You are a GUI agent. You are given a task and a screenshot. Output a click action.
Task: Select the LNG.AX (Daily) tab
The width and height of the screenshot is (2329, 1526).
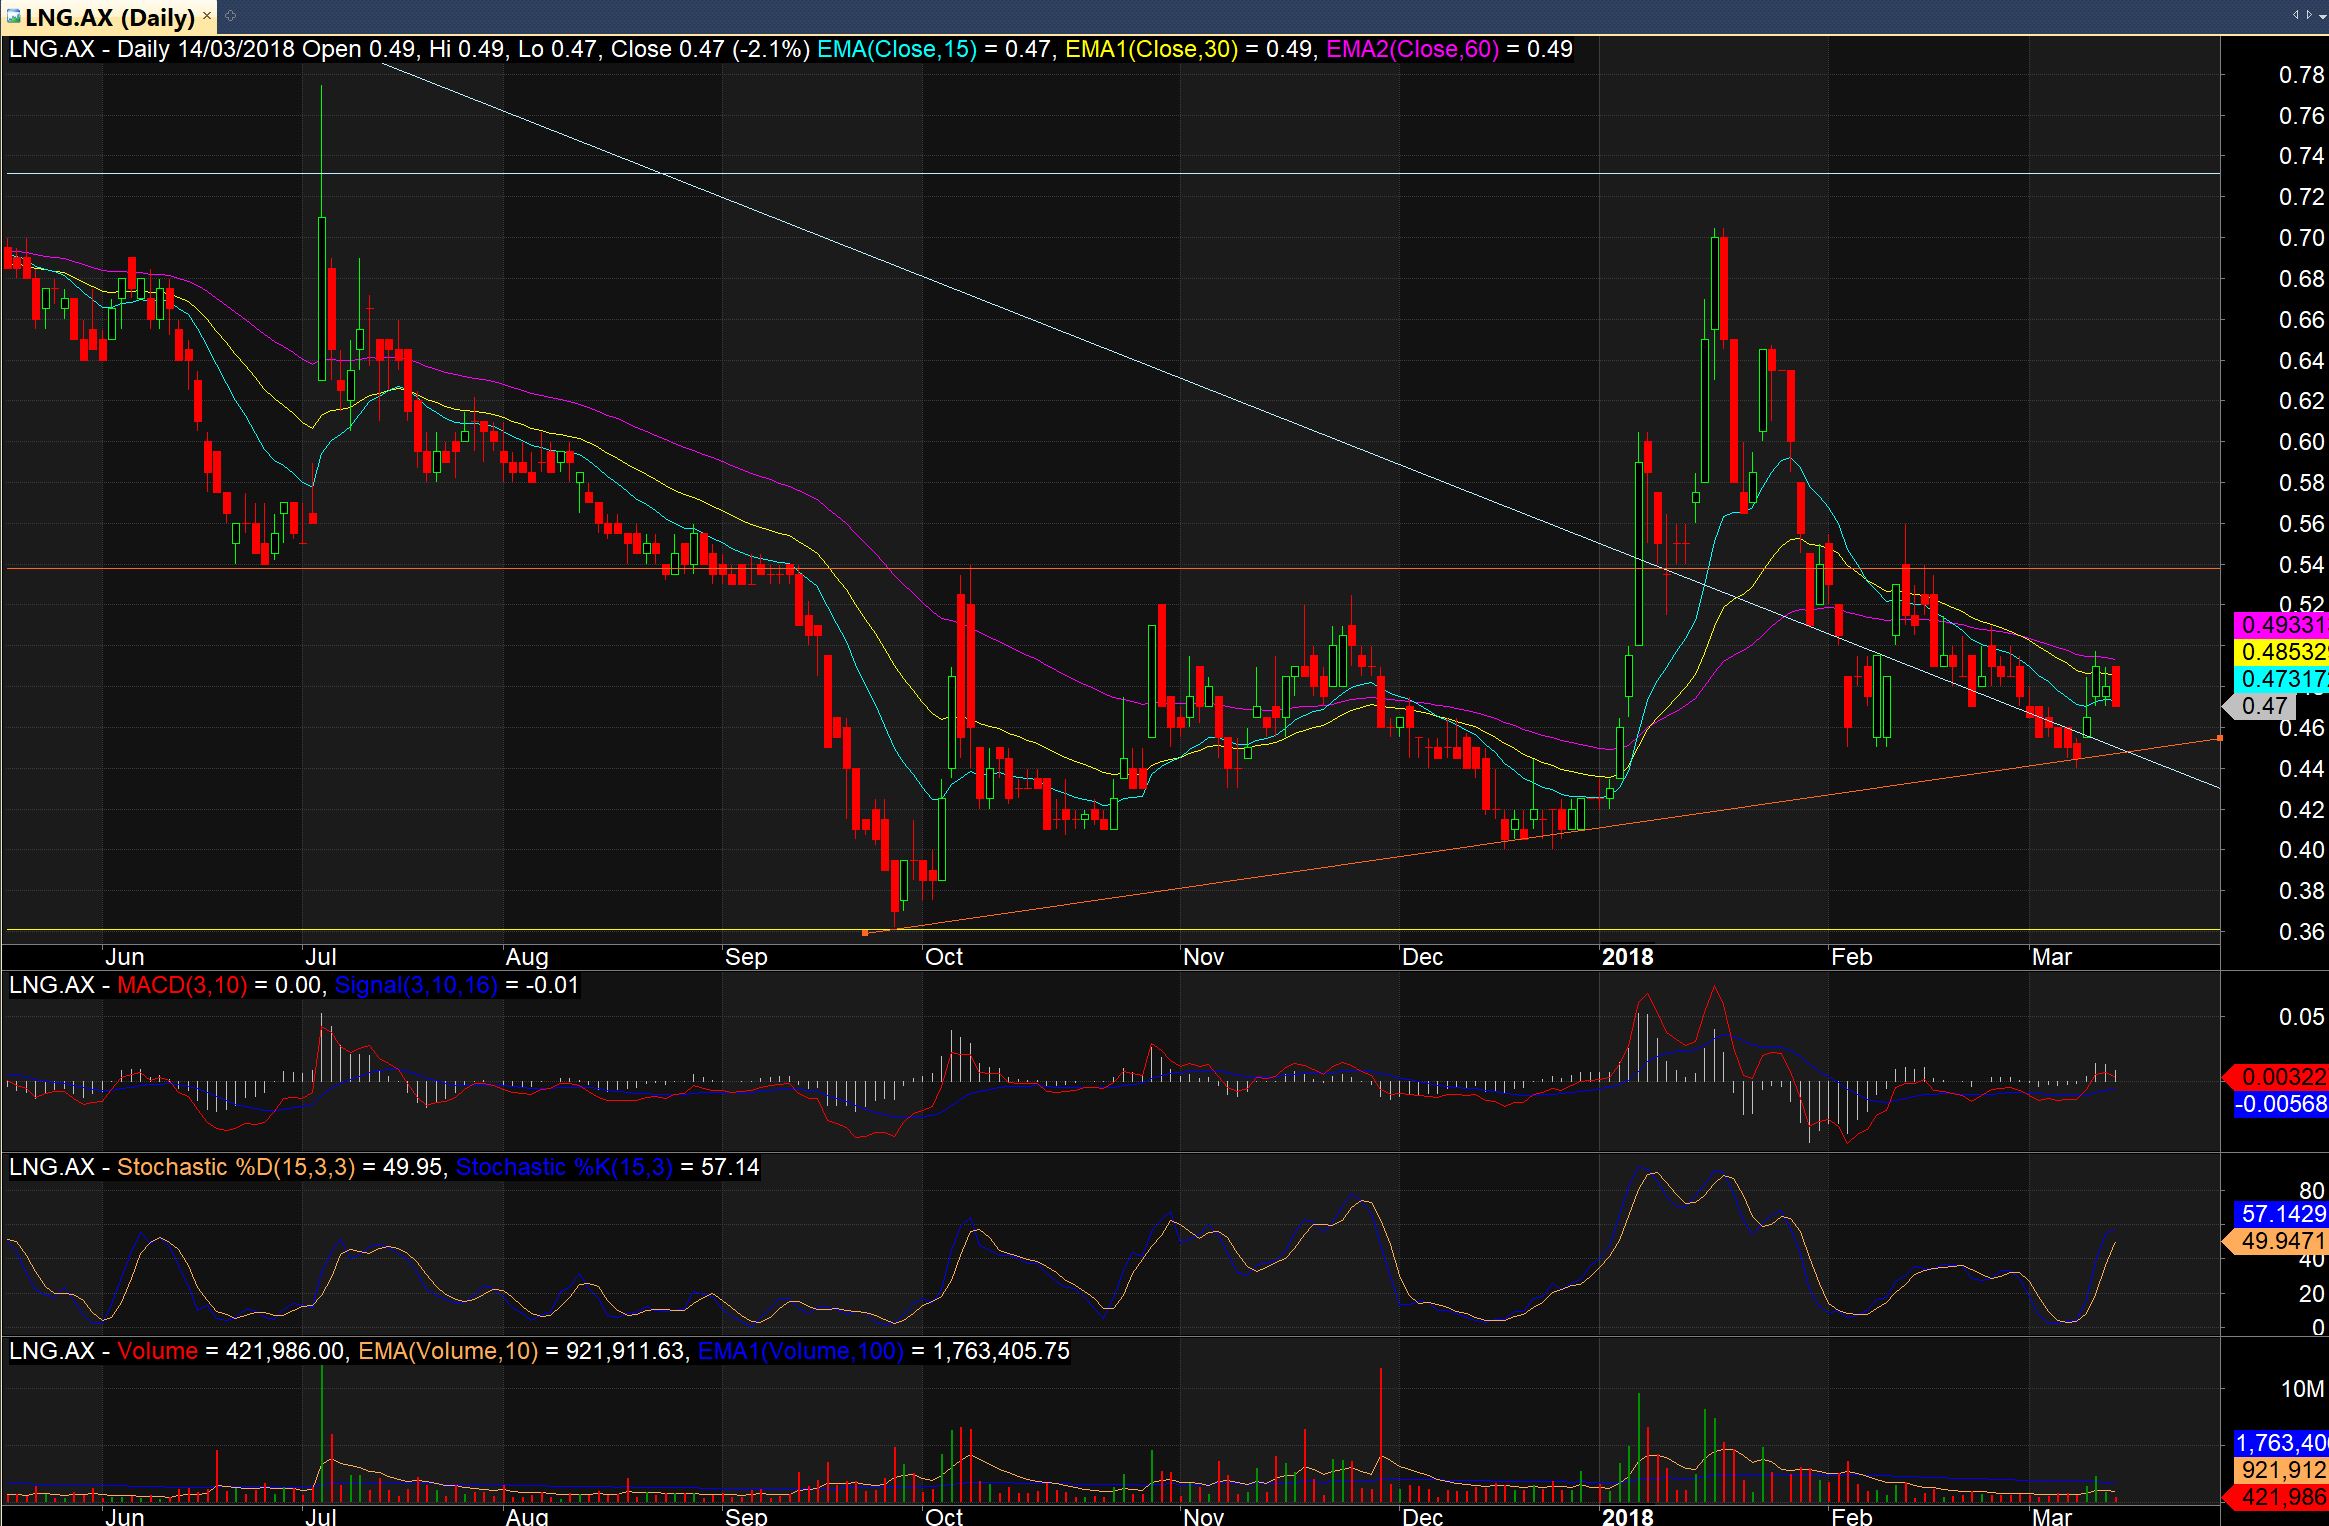[x=108, y=17]
